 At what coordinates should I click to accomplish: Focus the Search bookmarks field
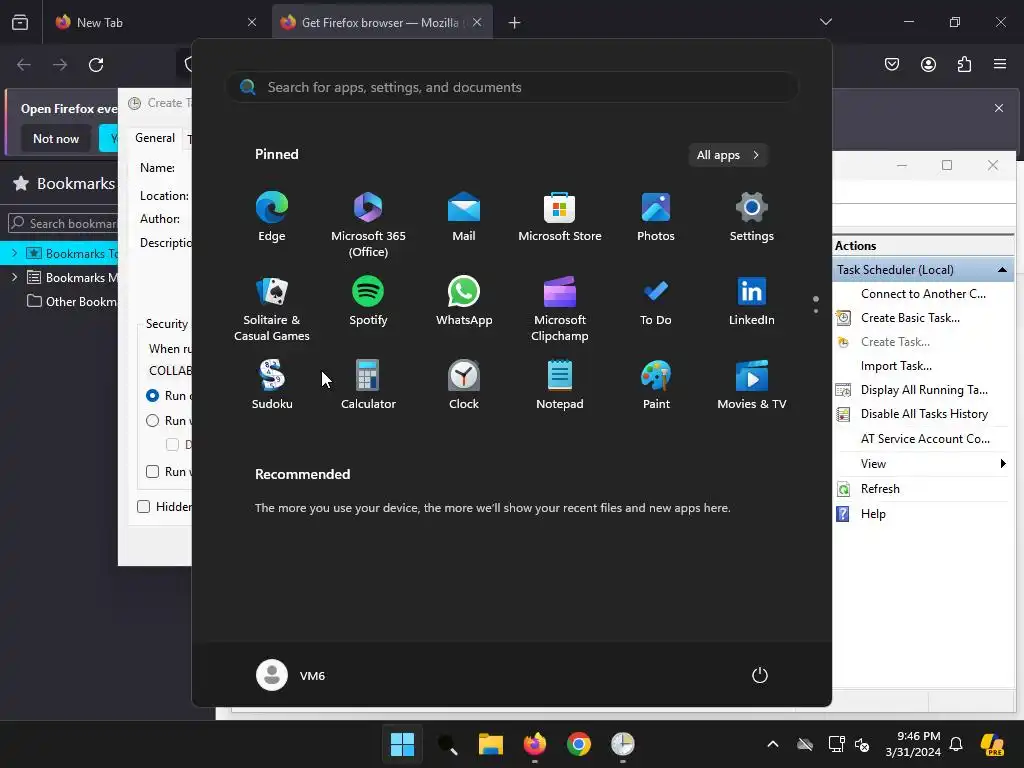(x=63, y=223)
